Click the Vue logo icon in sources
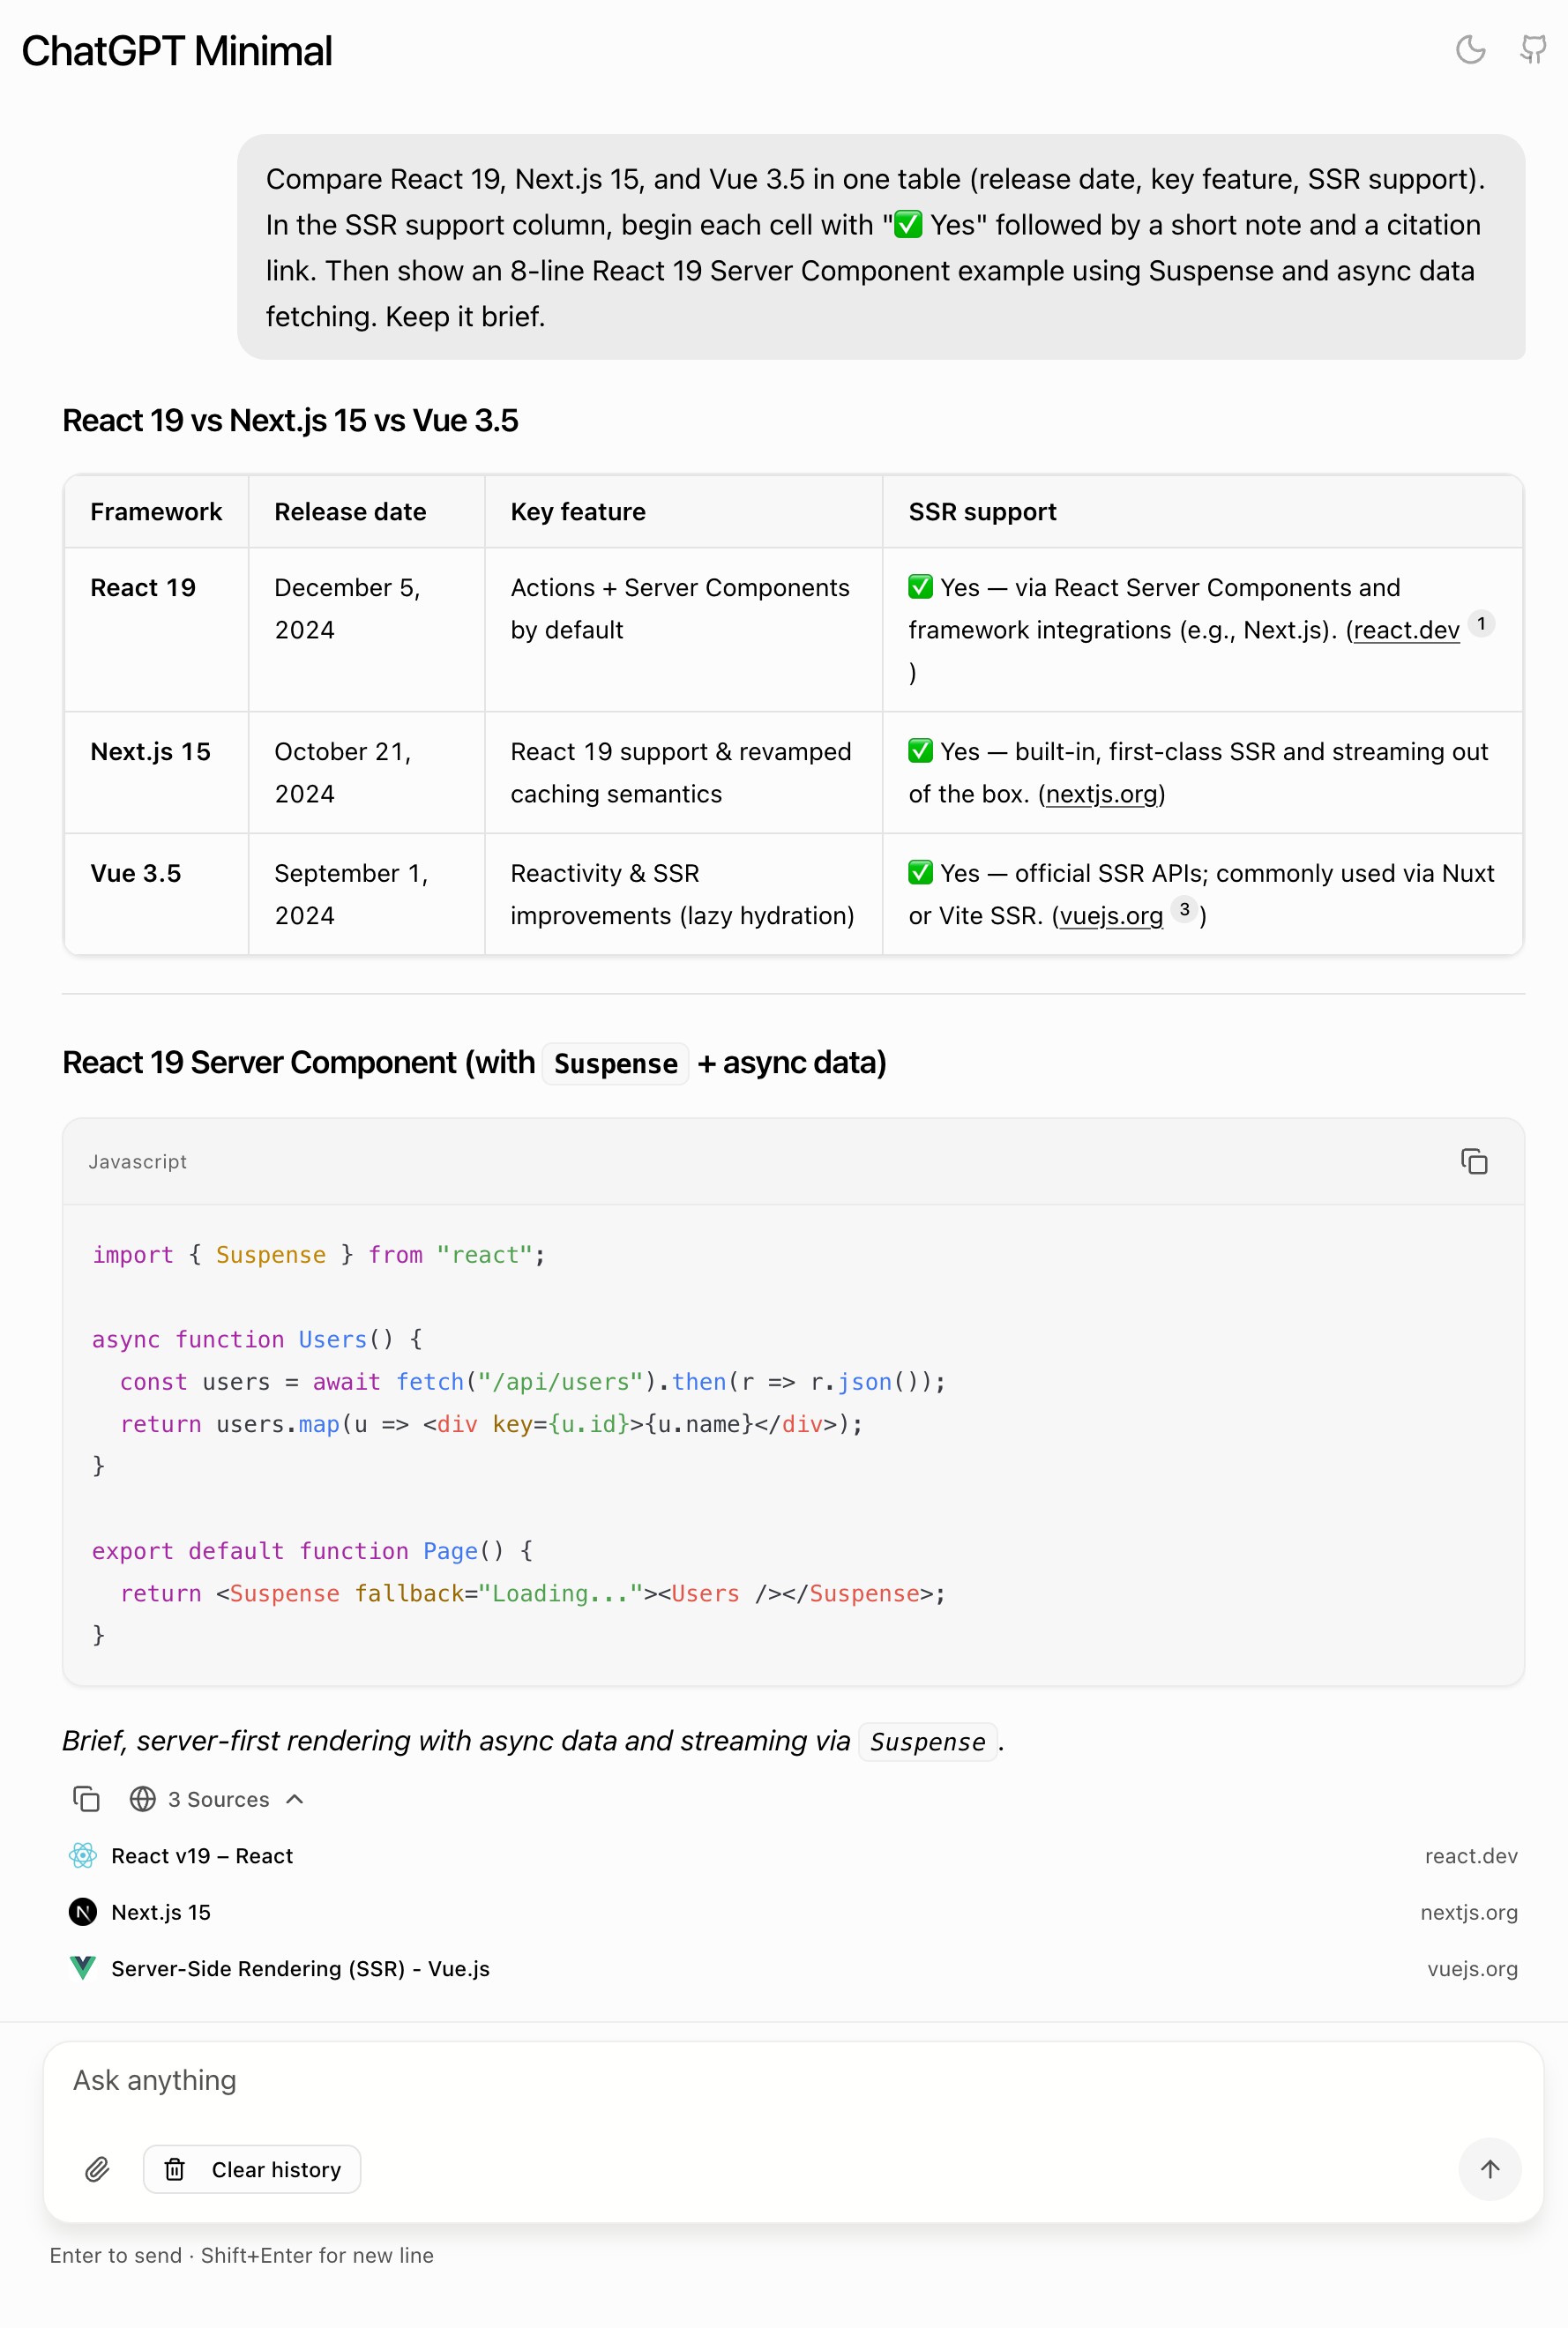 83,1968
